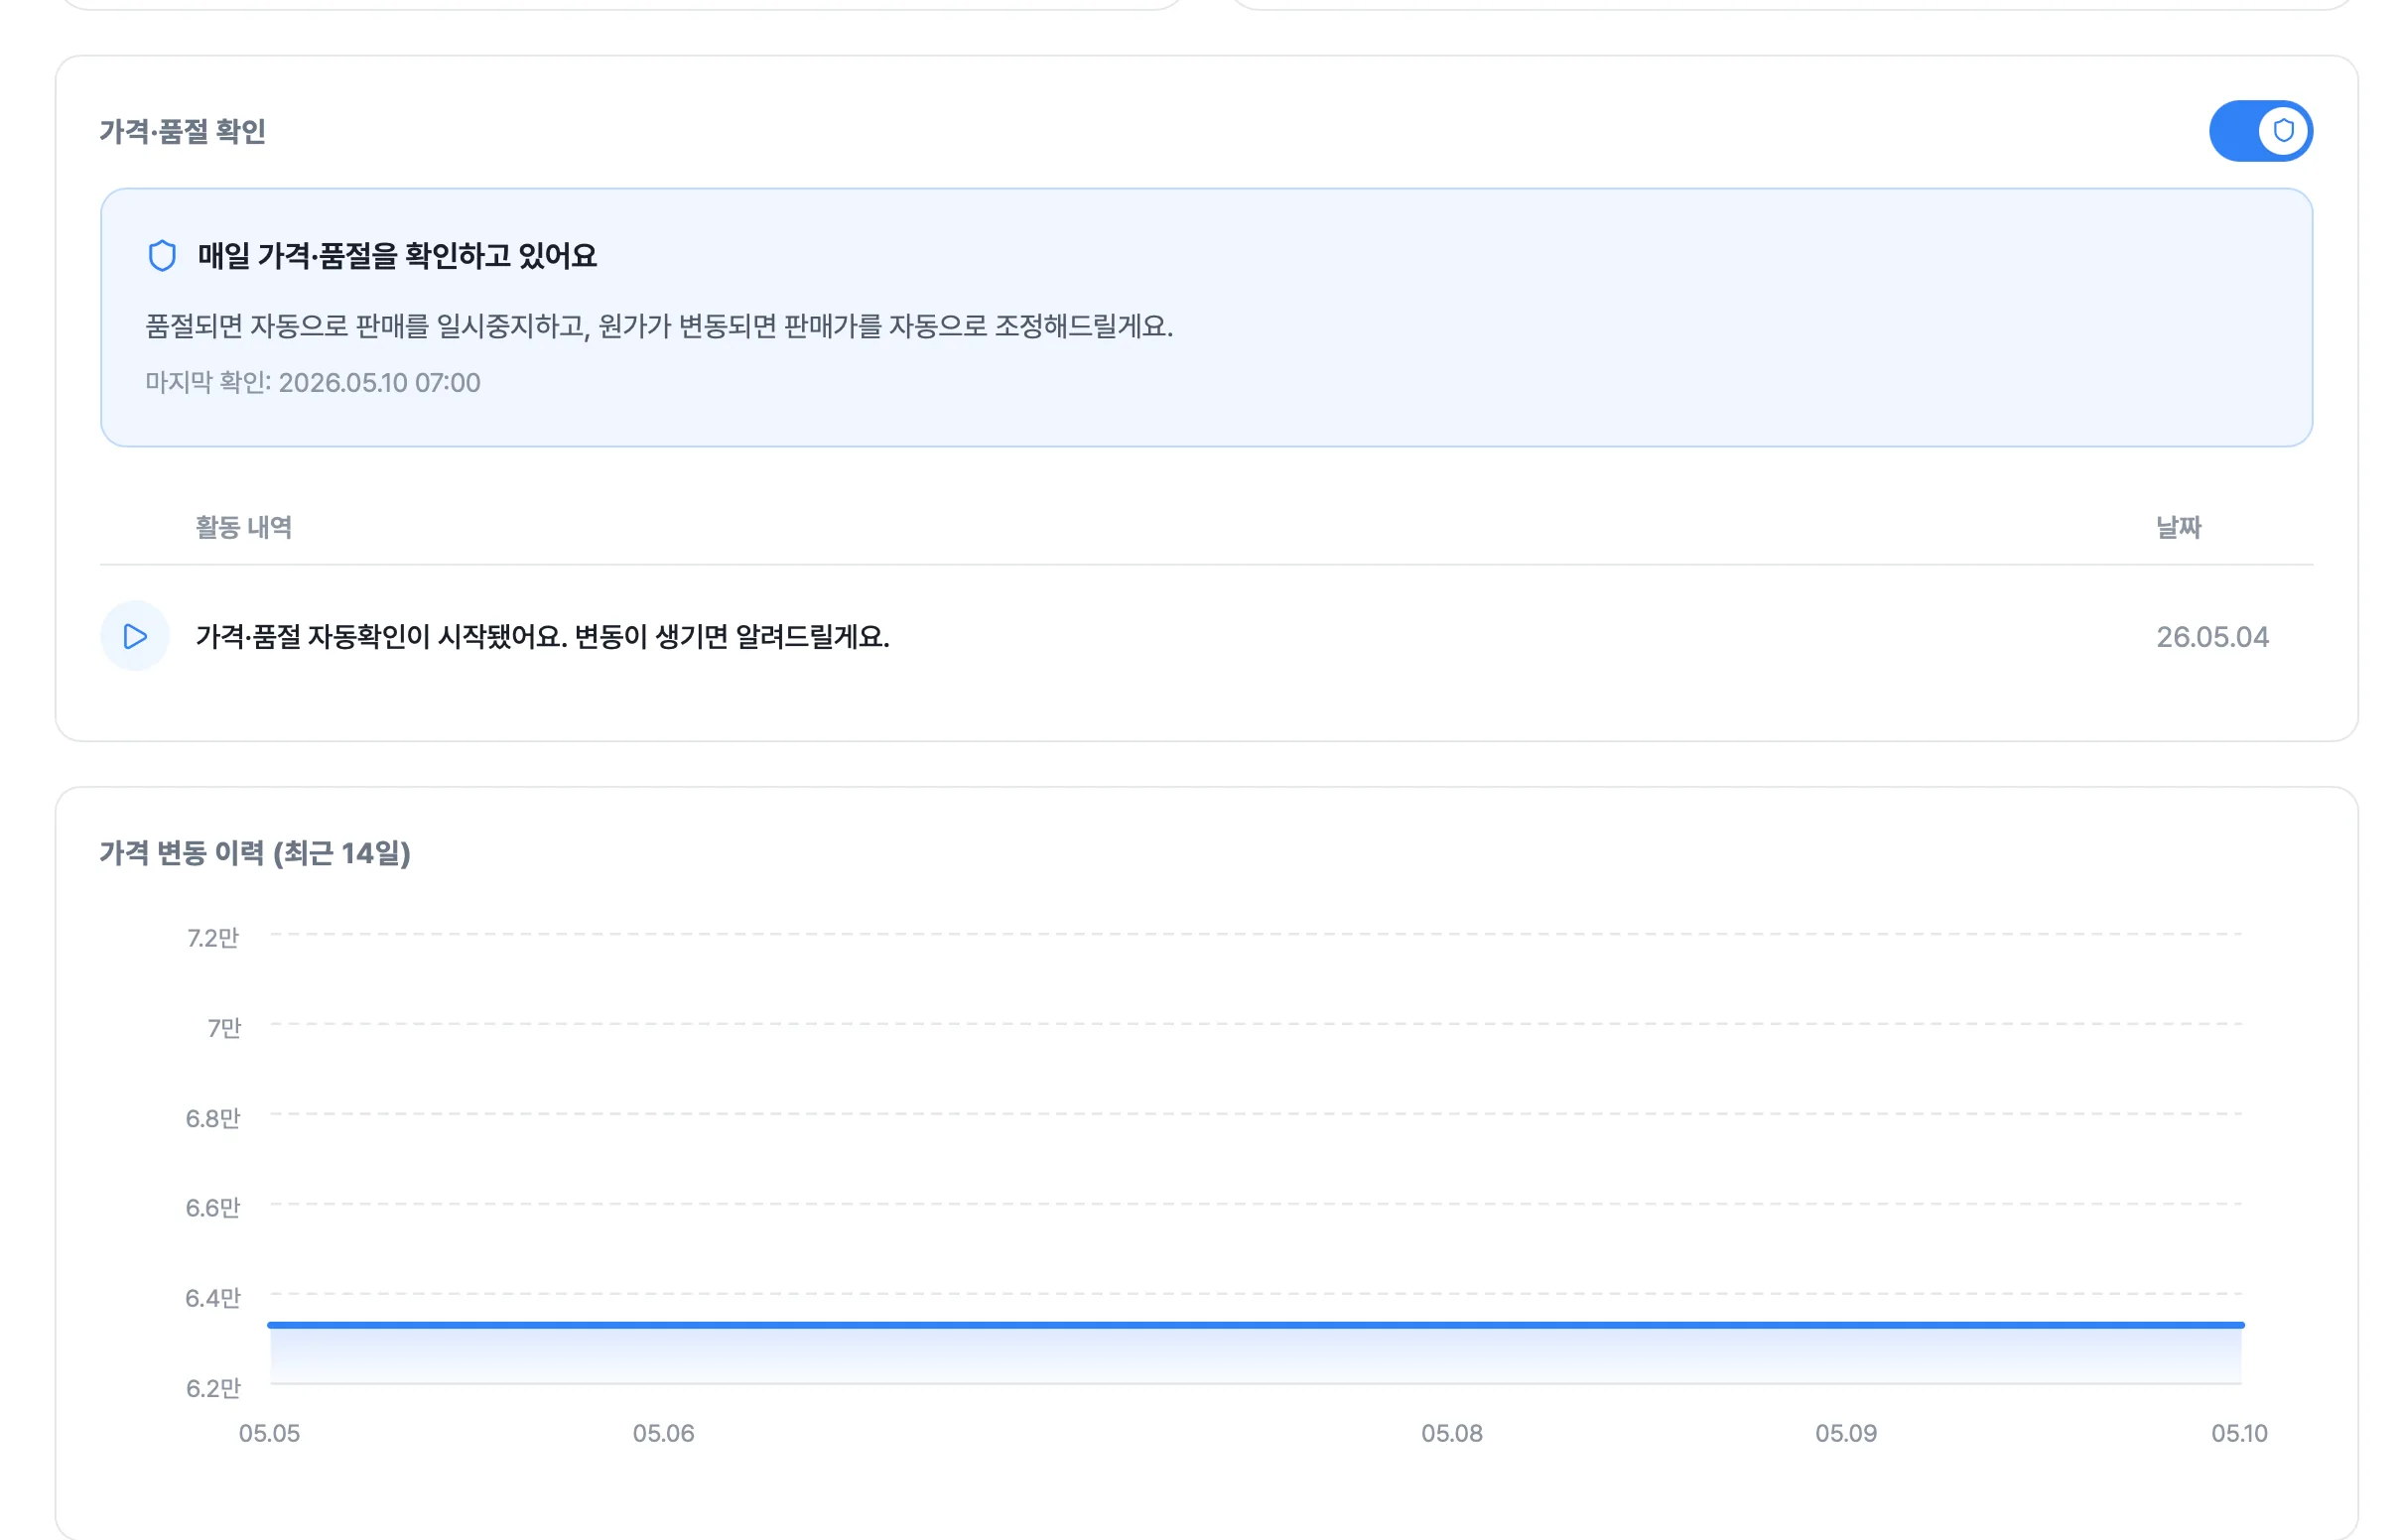2402x1540 pixels.
Task: Click the 6.6만 y-axis label
Action: 213,1208
